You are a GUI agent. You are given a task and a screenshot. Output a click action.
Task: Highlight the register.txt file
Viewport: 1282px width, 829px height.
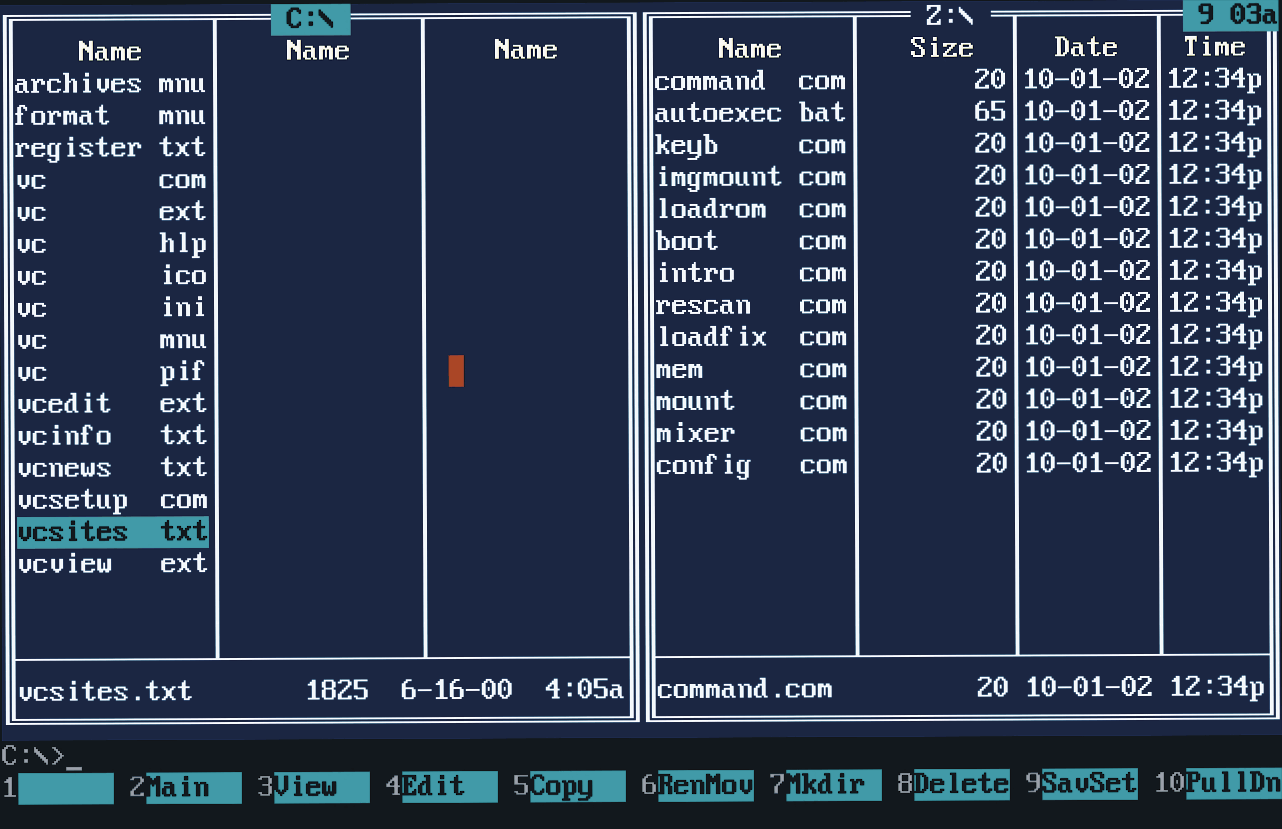pyautogui.click(x=112, y=148)
